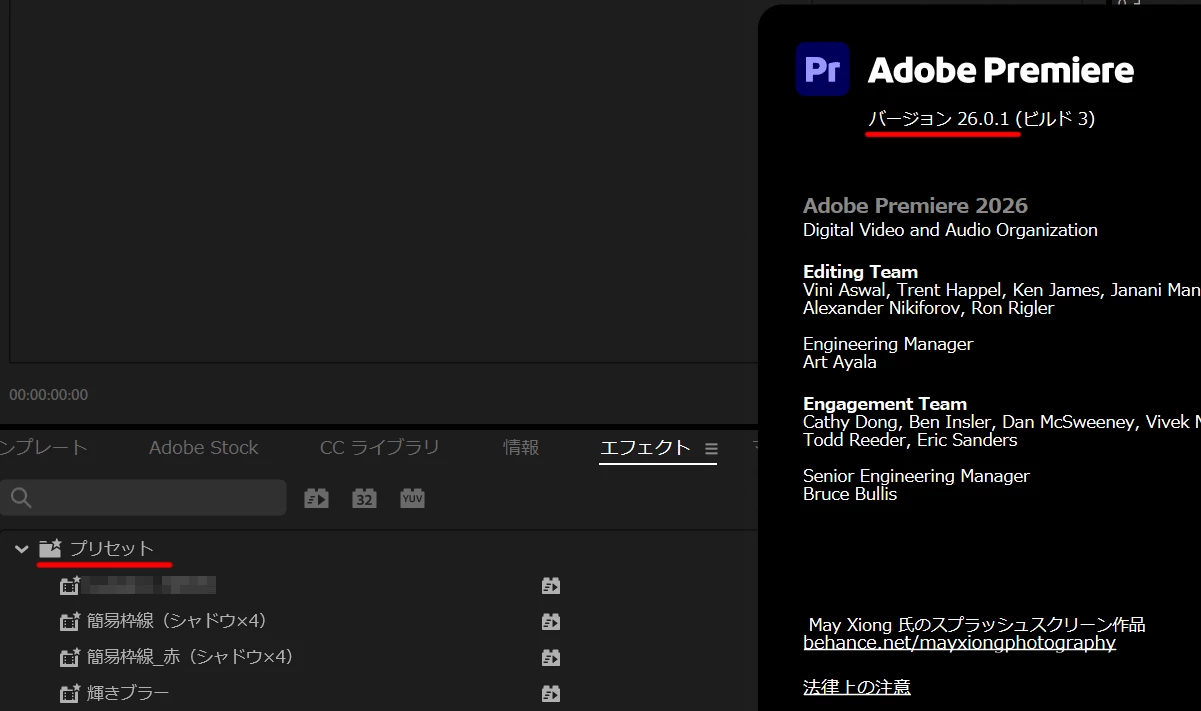Click the name Art Ayala

840,362
